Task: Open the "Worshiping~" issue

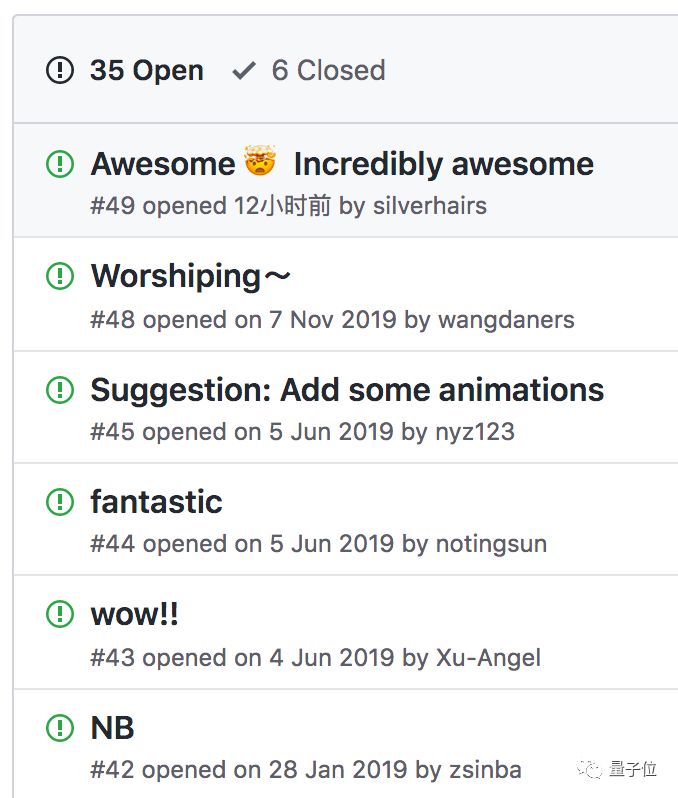Action: (x=190, y=276)
